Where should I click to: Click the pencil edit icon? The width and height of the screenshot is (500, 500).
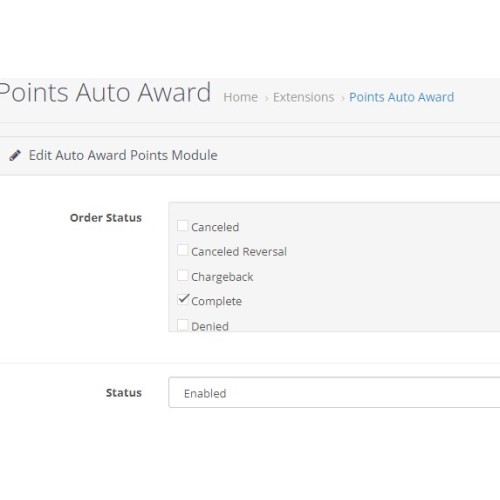tap(15, 155)
